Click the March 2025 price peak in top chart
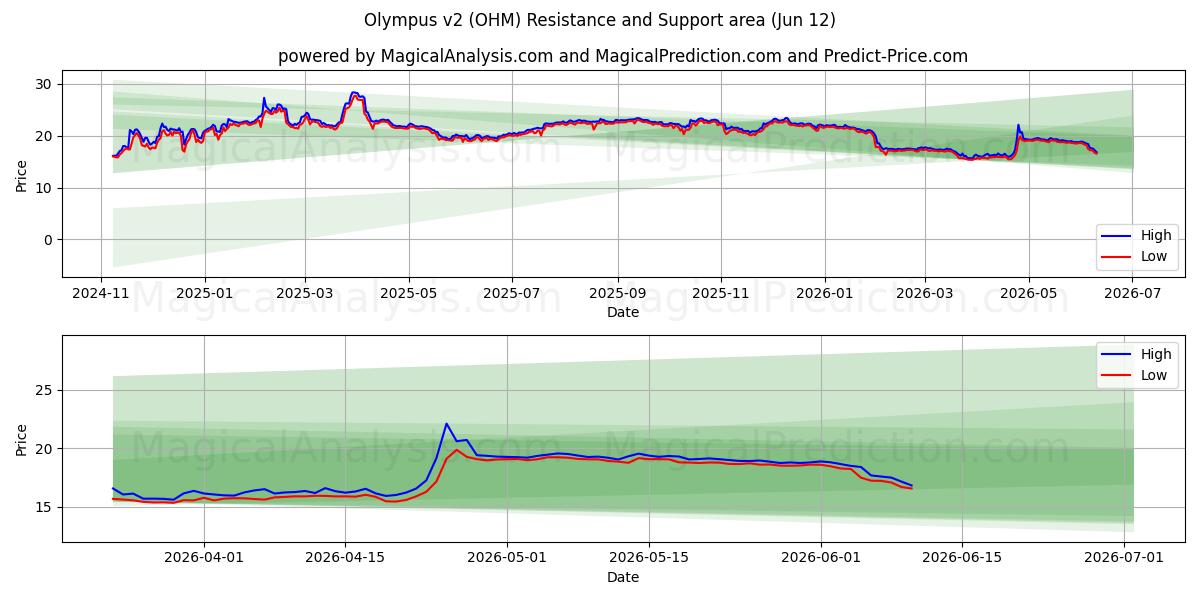 pos(353,92)
